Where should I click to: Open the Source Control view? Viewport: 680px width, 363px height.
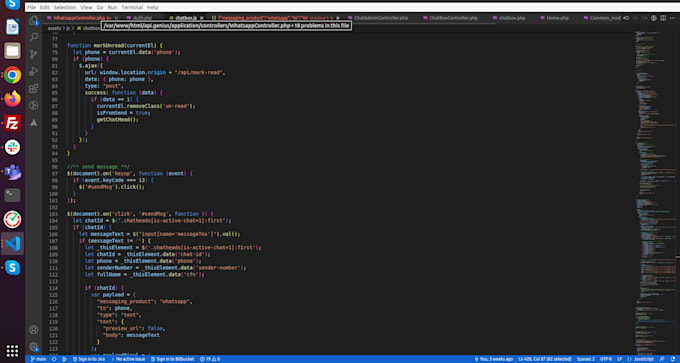click(x=33, y=54)
